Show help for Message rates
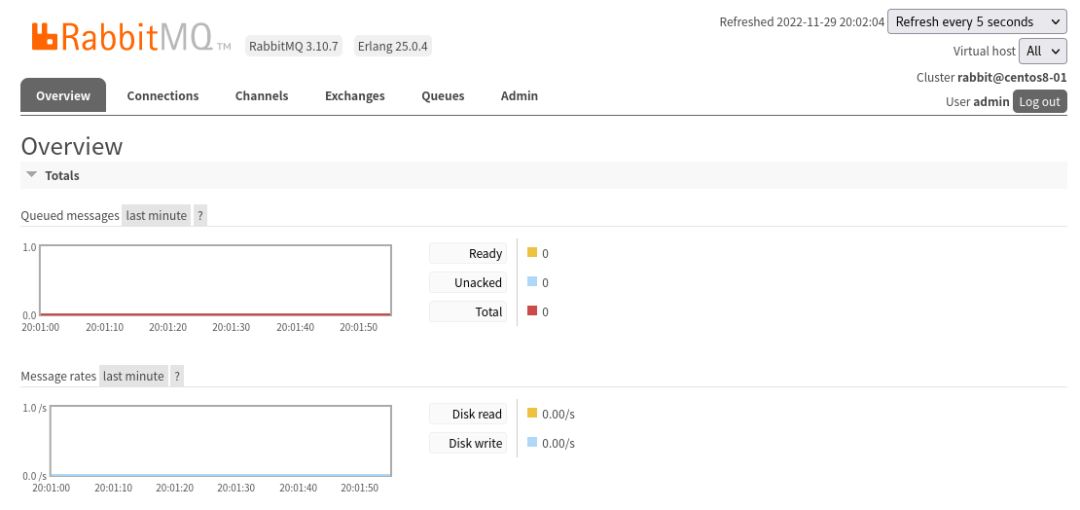This screenshot has height=510, width=1080. click(x=177, y=376)
